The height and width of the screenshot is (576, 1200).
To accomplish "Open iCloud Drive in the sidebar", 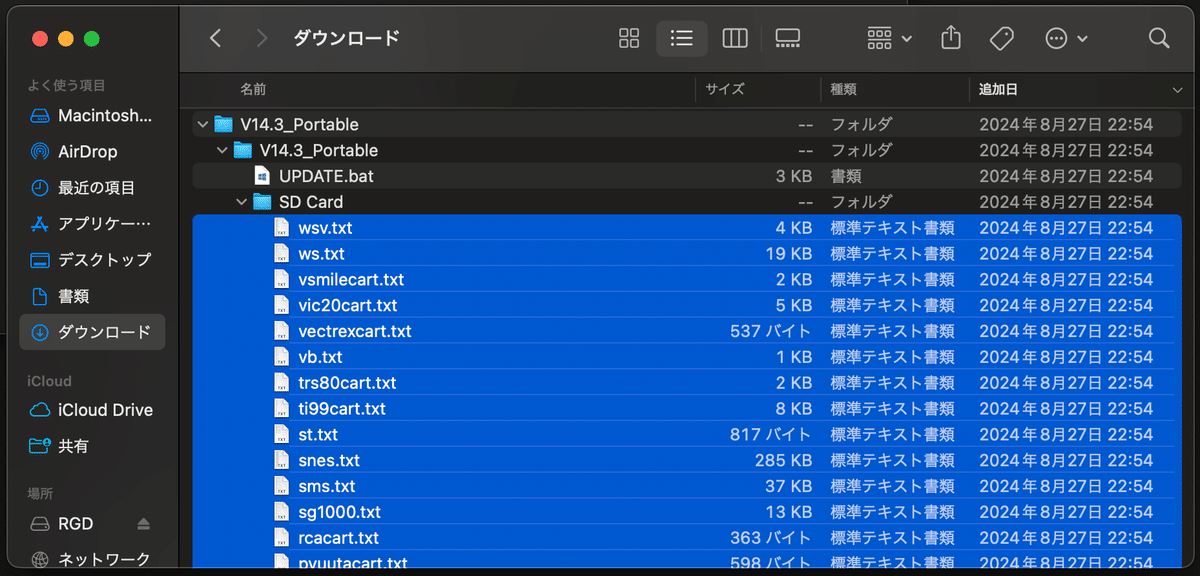I will [92, 409].
